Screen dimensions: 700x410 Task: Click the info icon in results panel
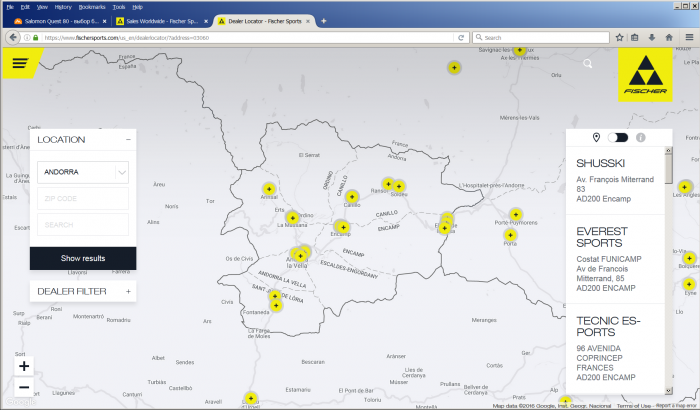(641, 138)
